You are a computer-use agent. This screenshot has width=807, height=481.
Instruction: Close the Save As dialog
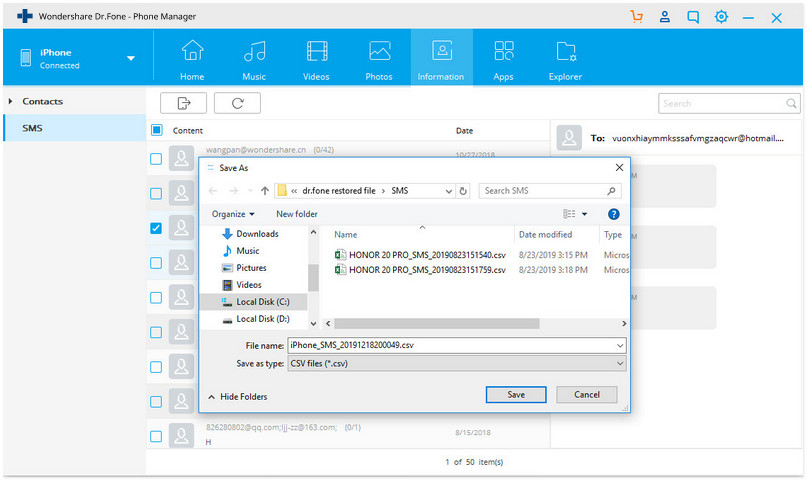620,167
